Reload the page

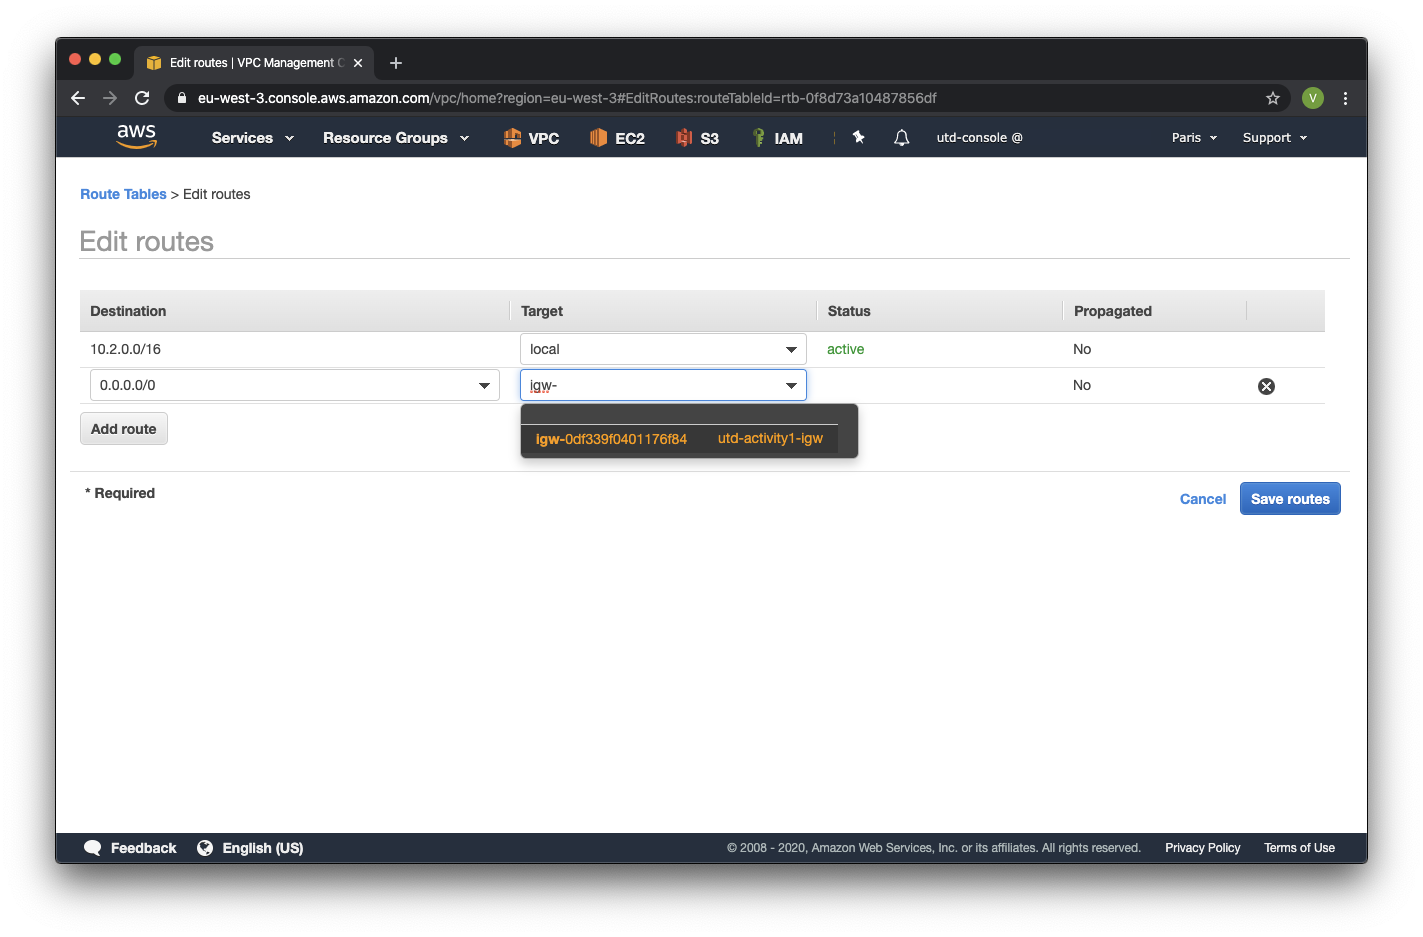click(x=142, y=98)
